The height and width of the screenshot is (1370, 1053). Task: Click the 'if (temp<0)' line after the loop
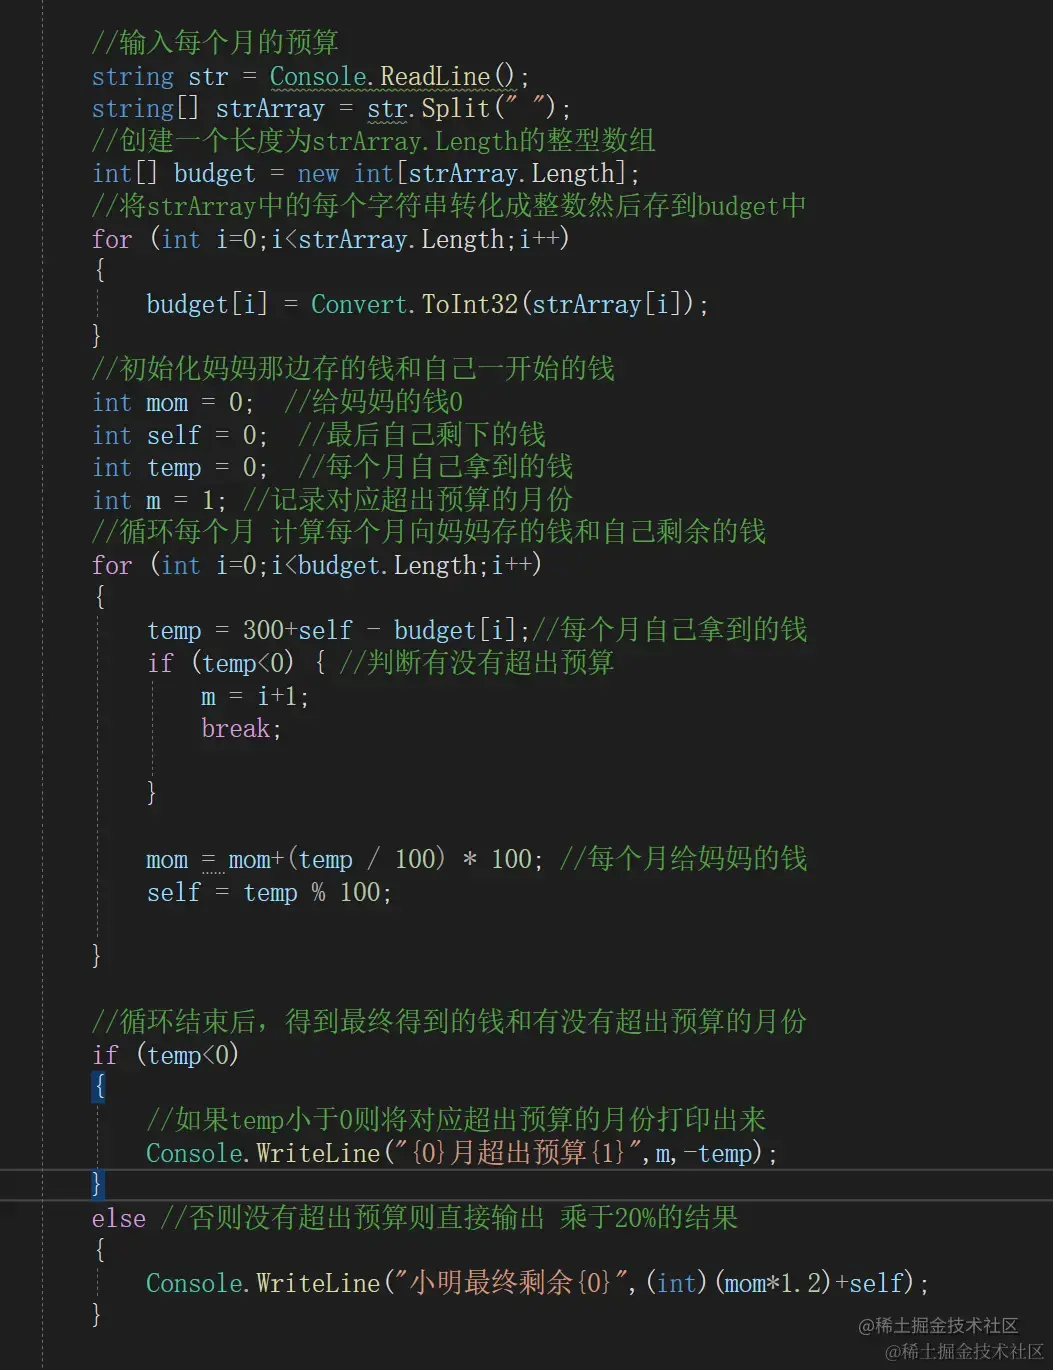pos(165,1055)
